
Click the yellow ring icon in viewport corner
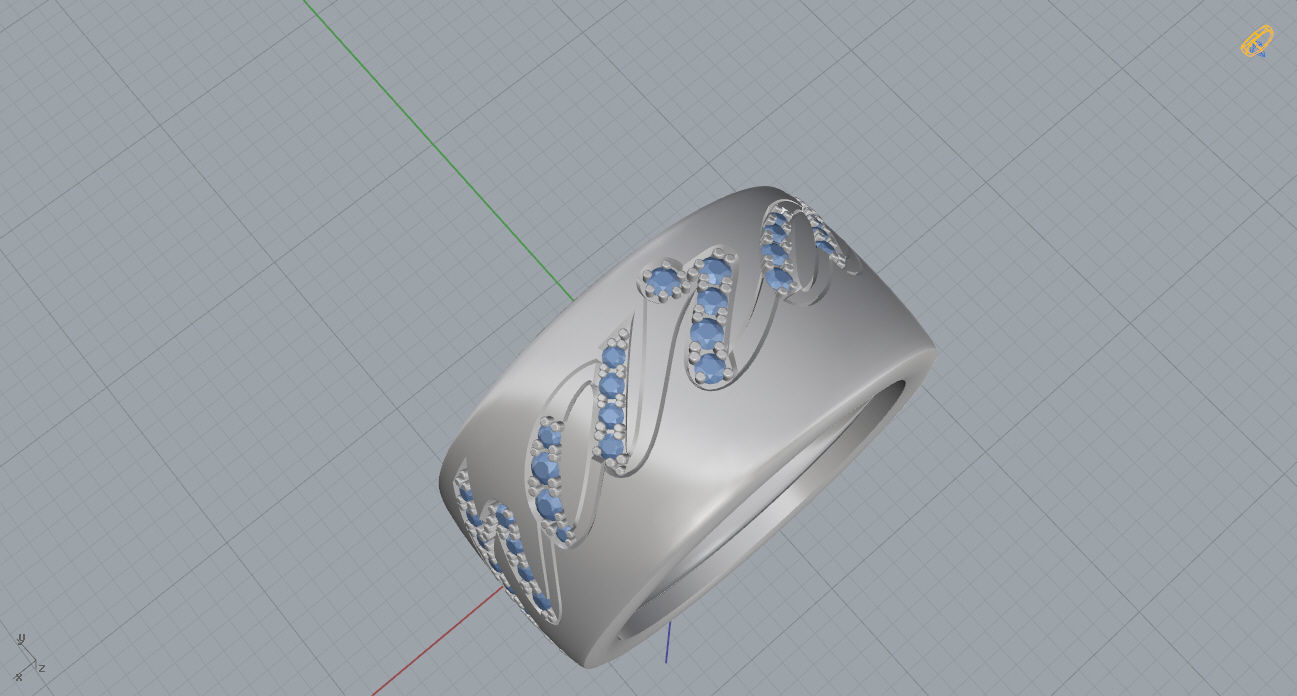[1256, 42]
